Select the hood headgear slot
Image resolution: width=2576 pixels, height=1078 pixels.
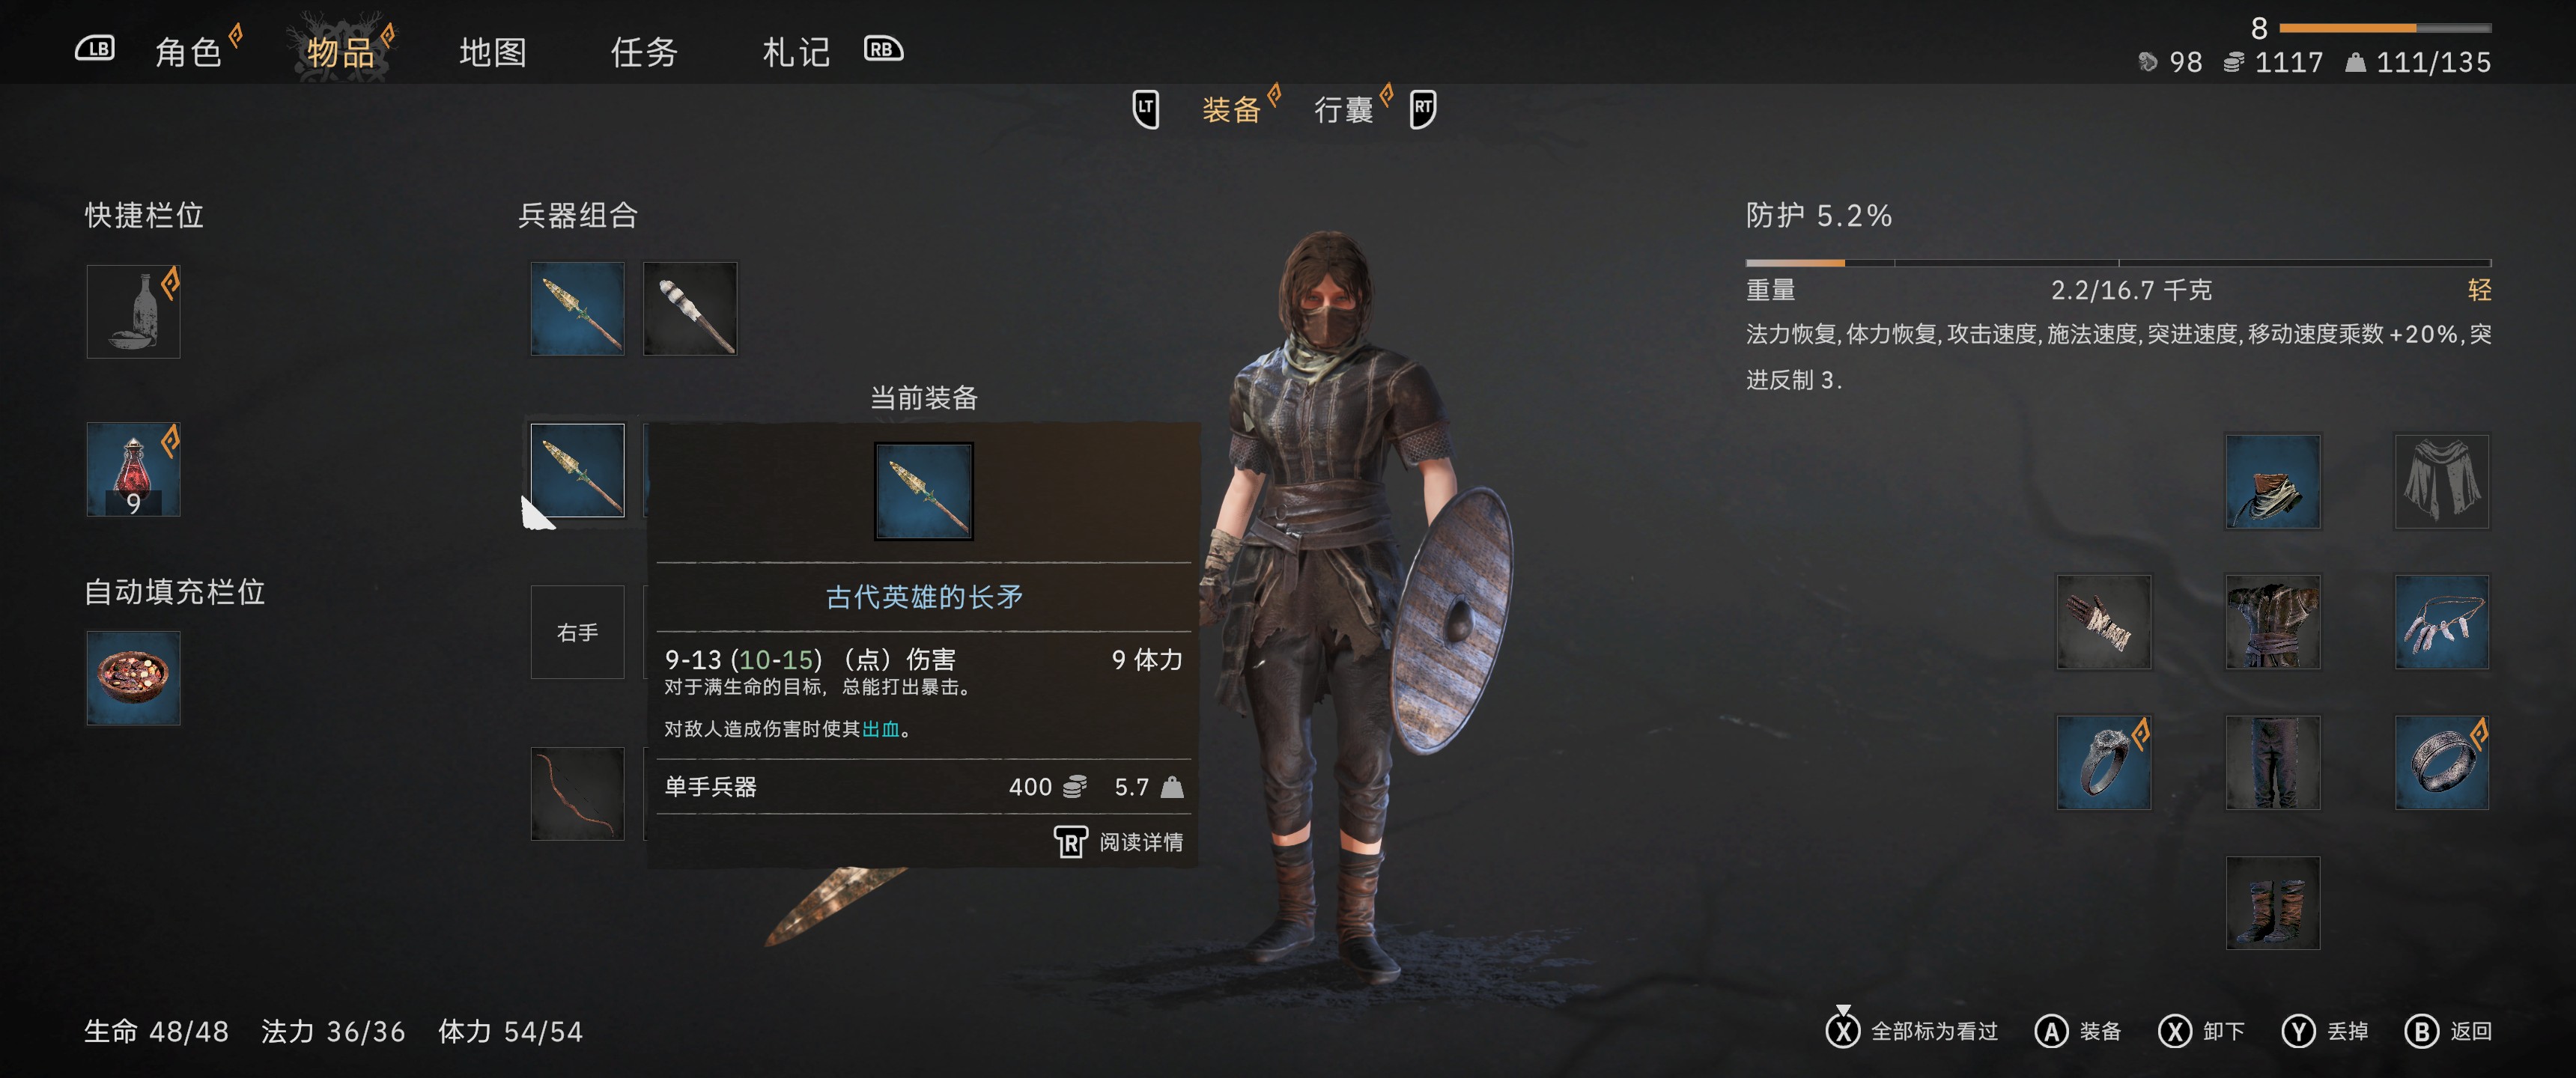point(2272,481)
